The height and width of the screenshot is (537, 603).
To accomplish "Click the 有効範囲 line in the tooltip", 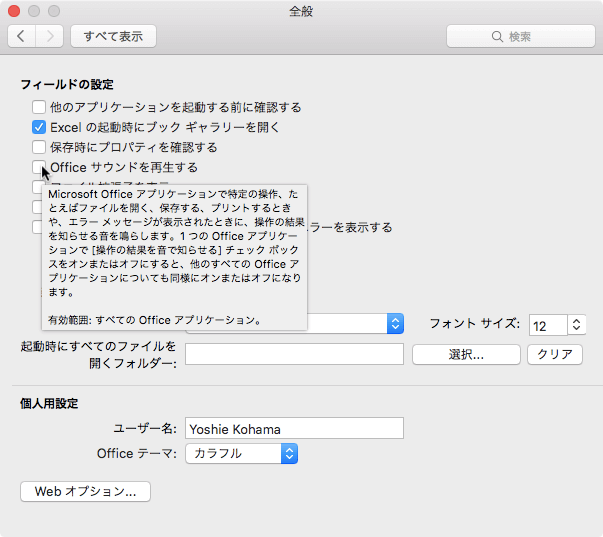I will click(x=155, y=320).
